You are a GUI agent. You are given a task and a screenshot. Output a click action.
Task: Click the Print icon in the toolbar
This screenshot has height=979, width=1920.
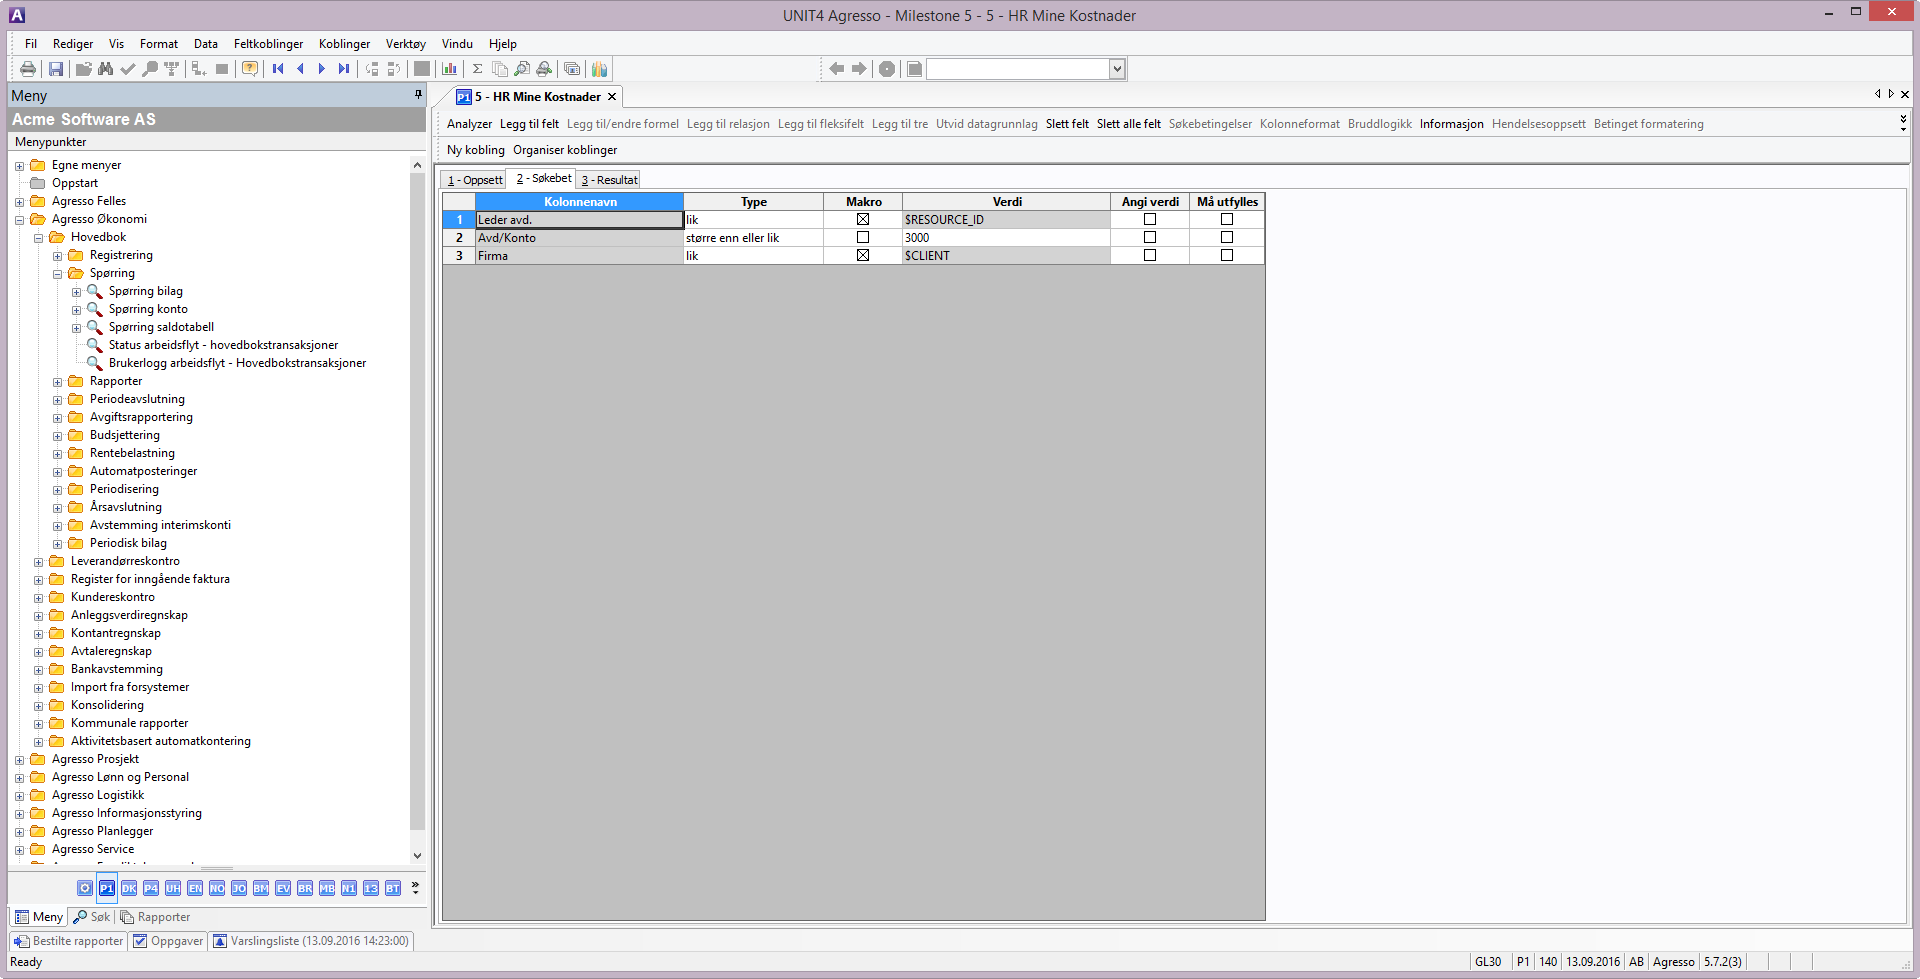click(28, 69)
